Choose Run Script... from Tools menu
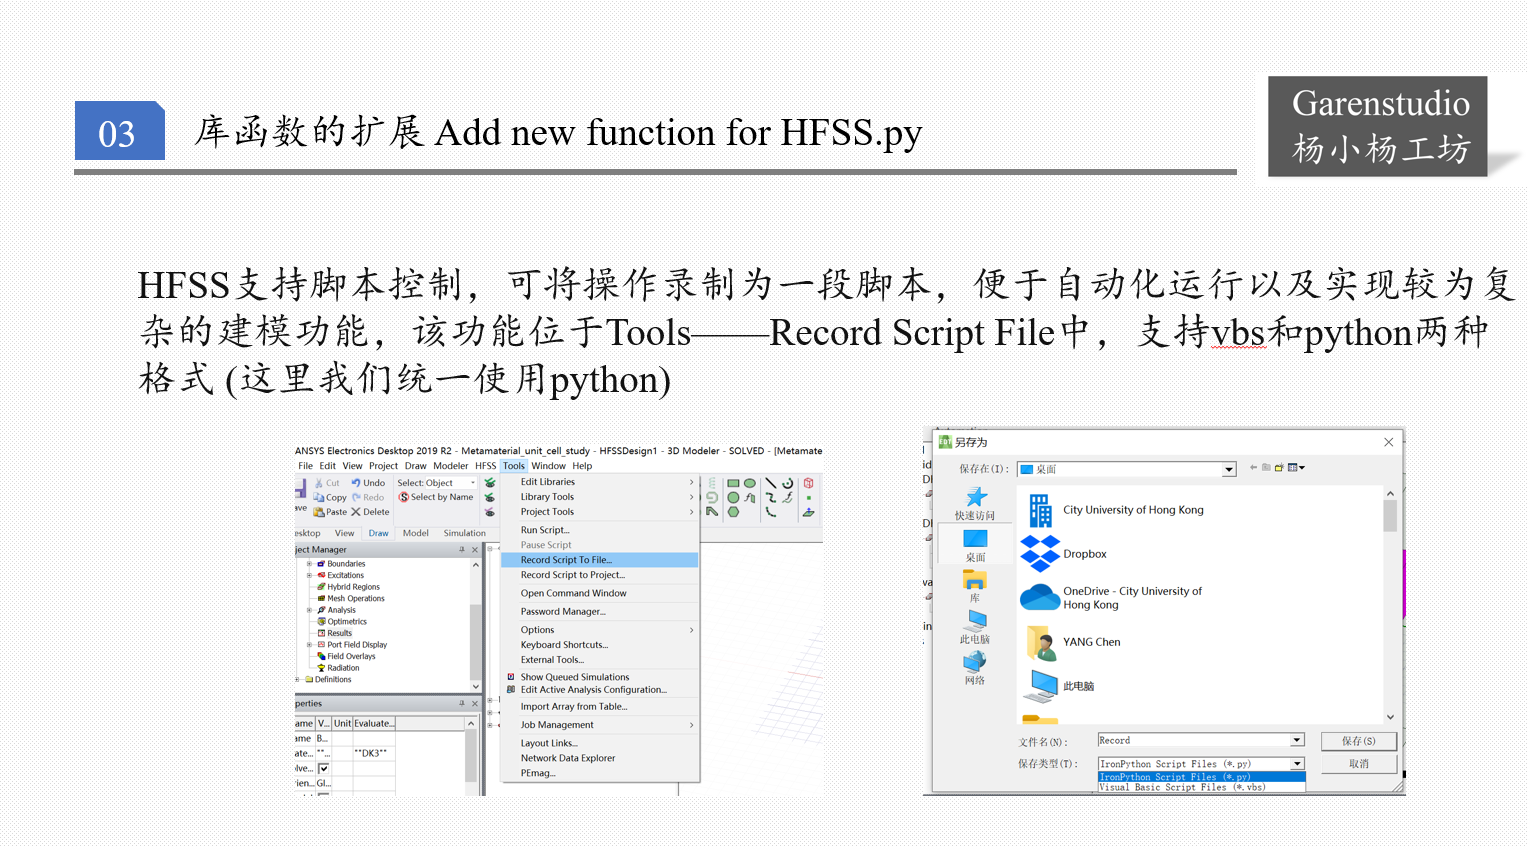 (x=599, y=530)
